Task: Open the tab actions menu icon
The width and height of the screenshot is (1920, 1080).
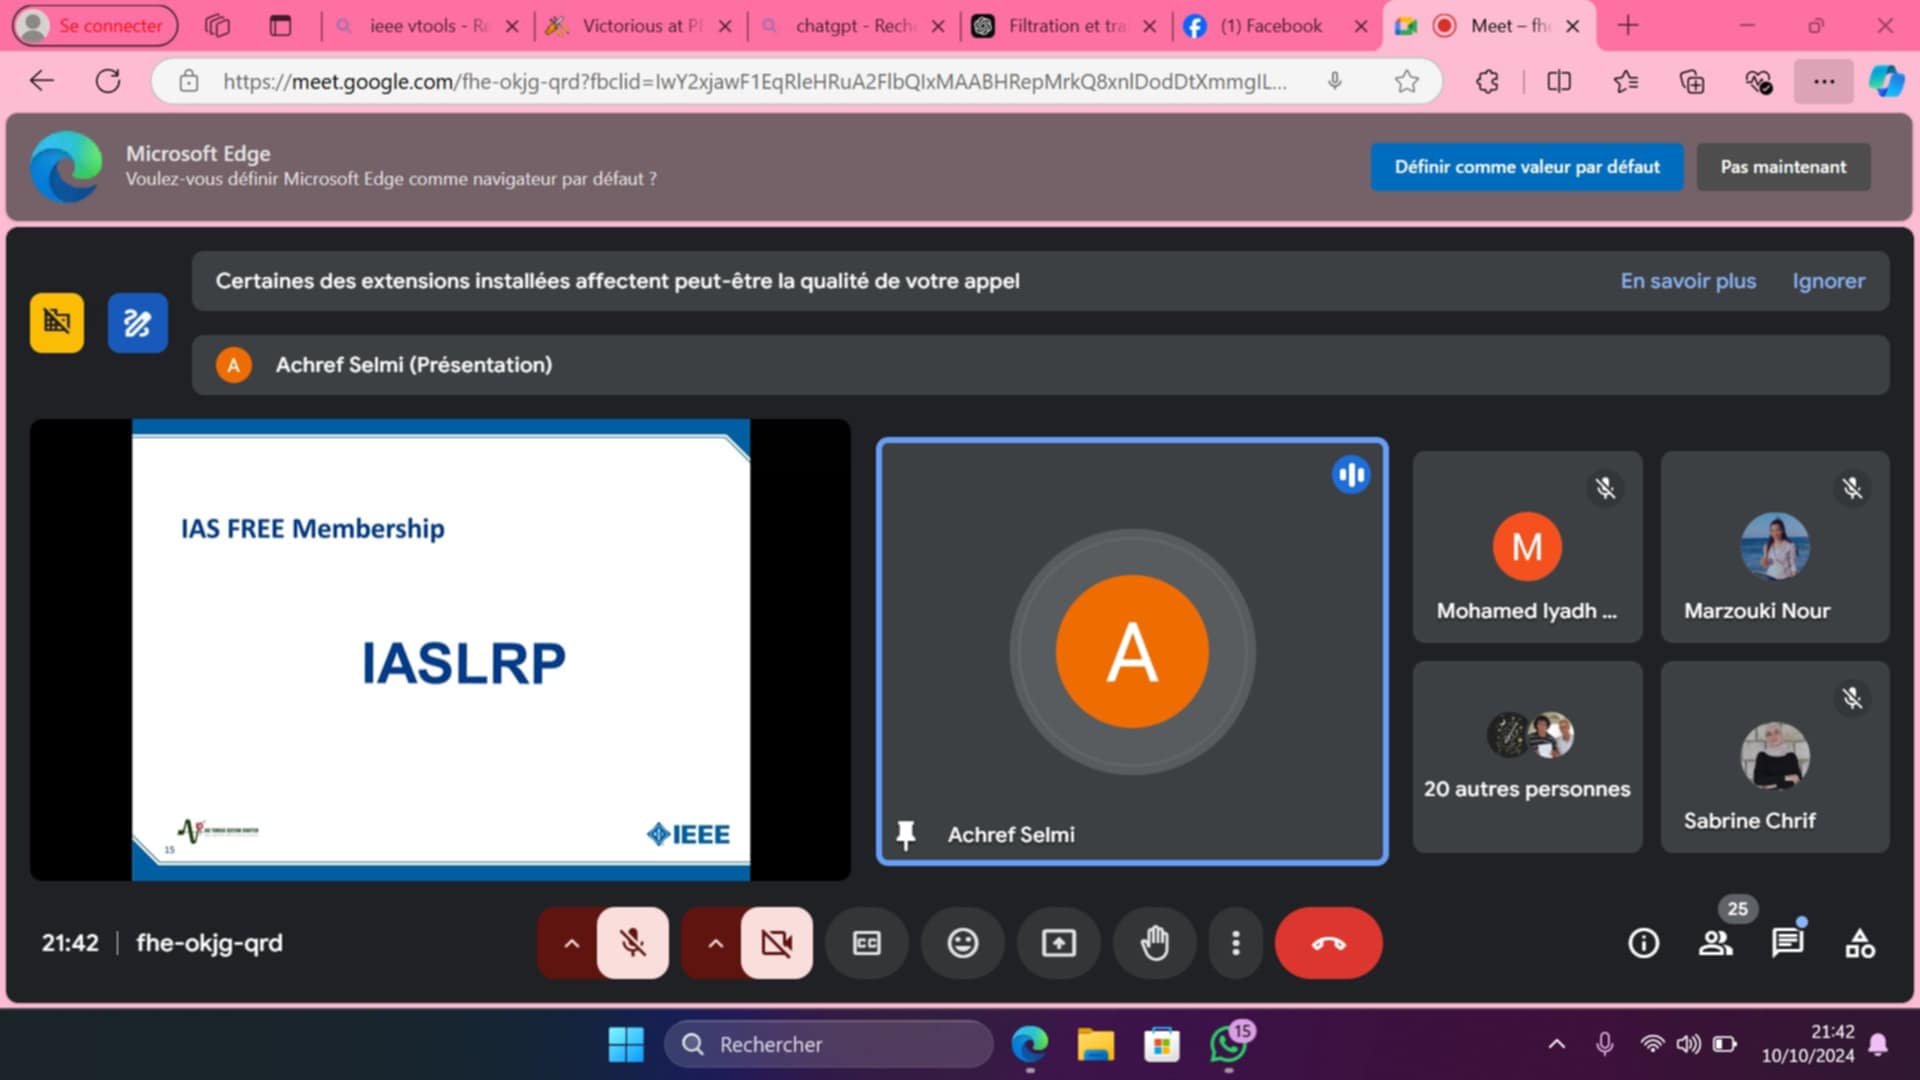Action: point(281,26)
